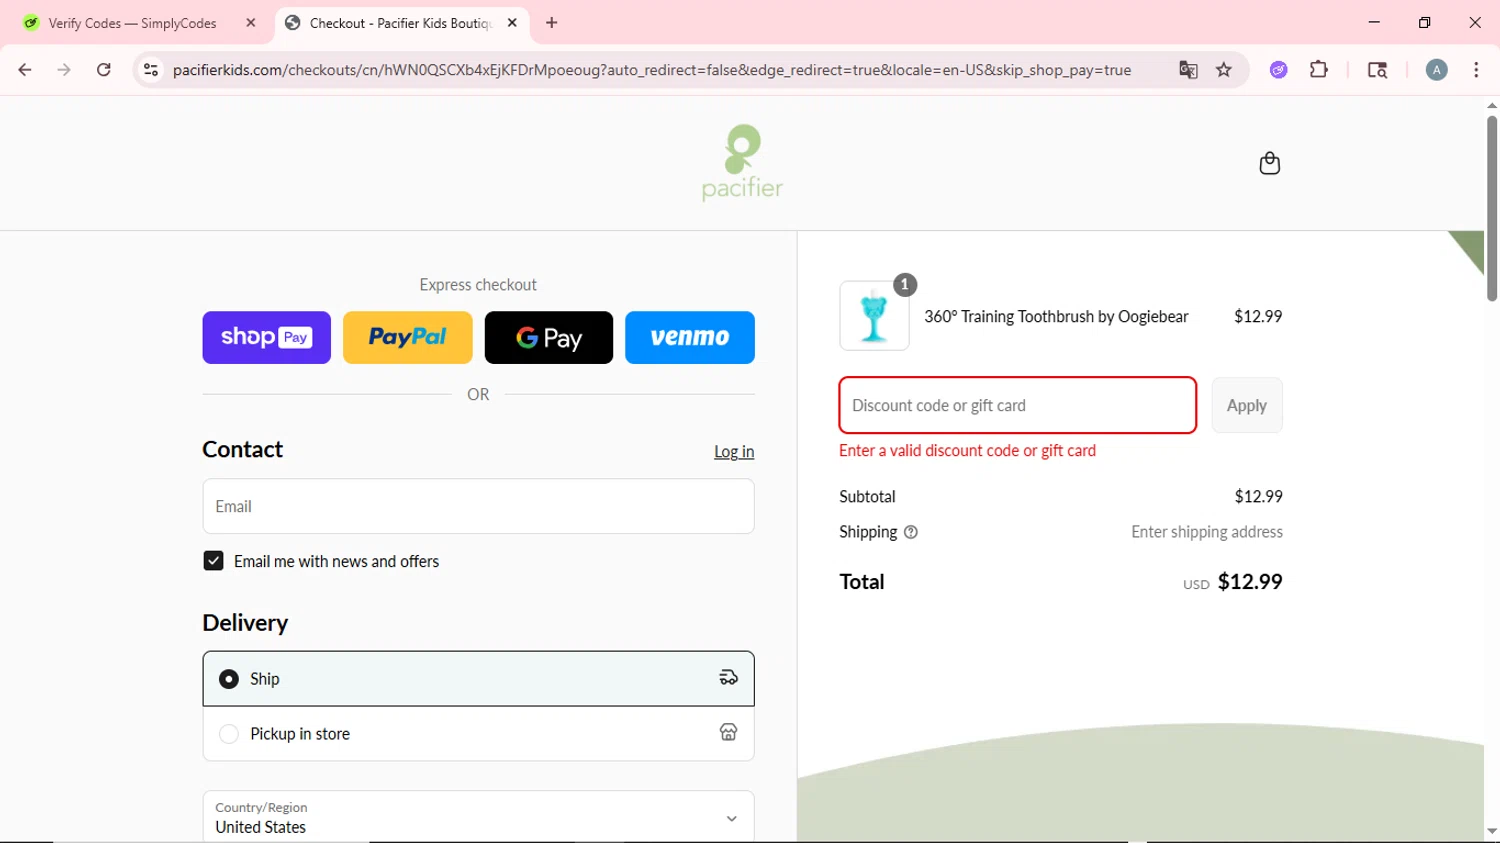Viewport: 1500px width, 843px height.
Task: Open Shipping help question mark icon
Action: [x=911, y=532]
